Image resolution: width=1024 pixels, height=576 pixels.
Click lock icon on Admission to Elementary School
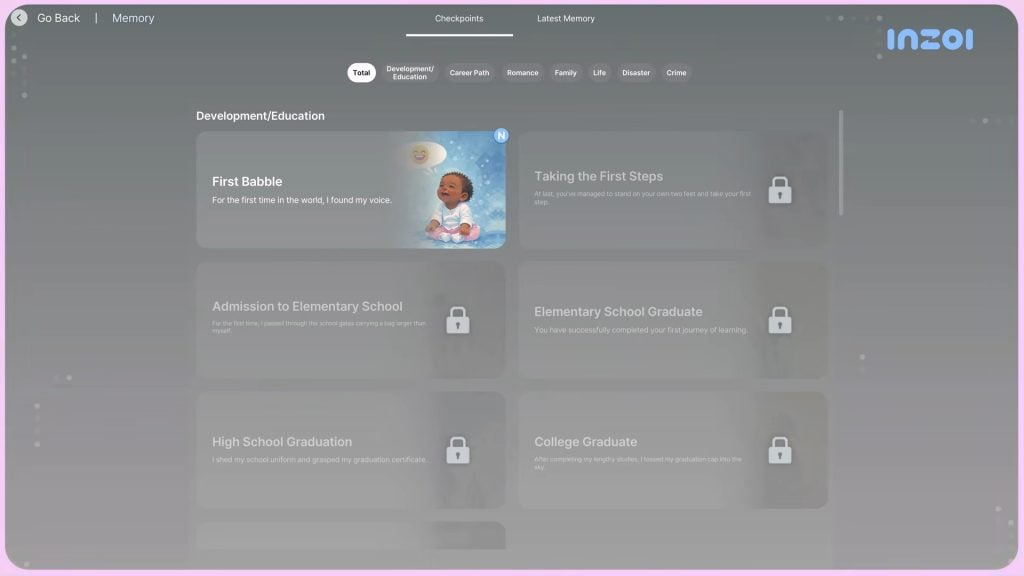457,320
